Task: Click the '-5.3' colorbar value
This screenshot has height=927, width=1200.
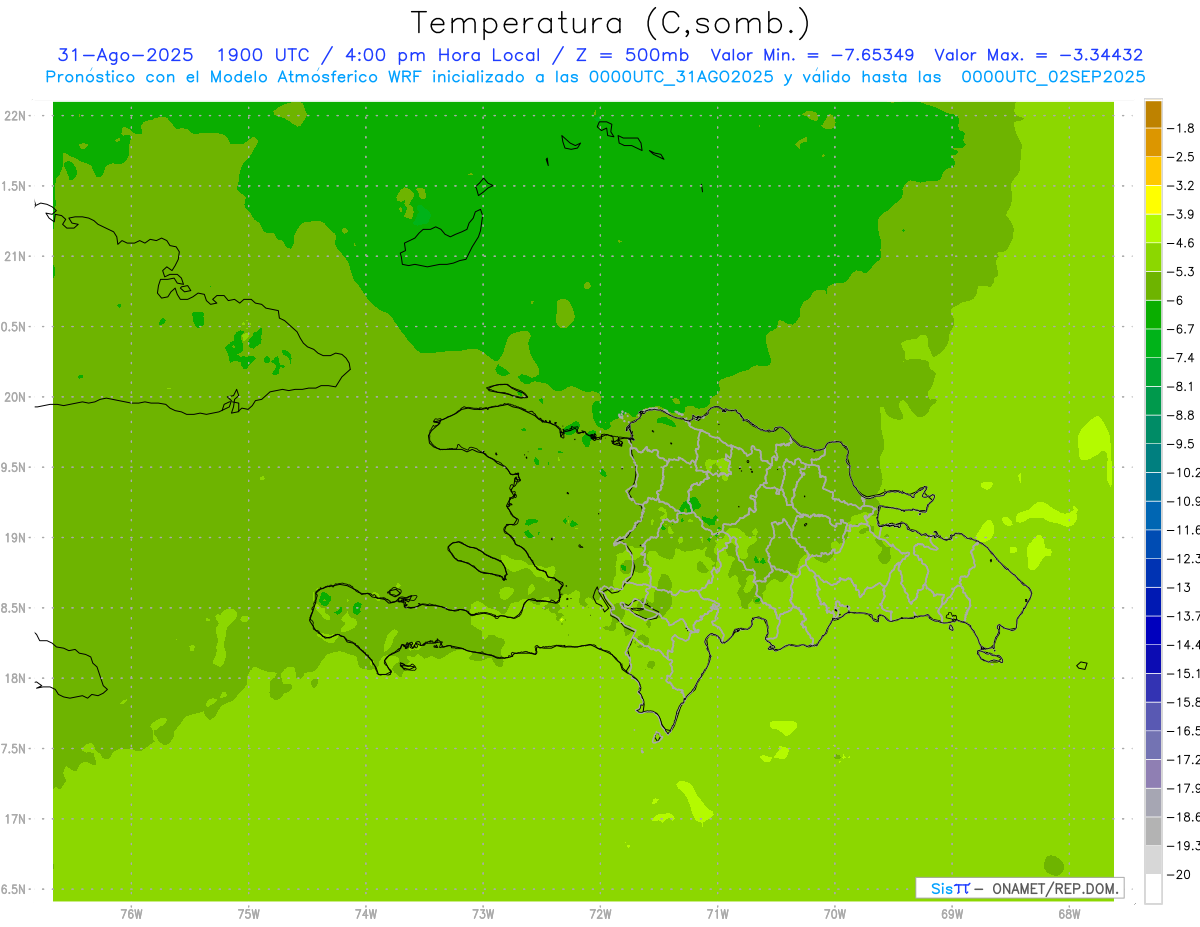Action: 1182,272
